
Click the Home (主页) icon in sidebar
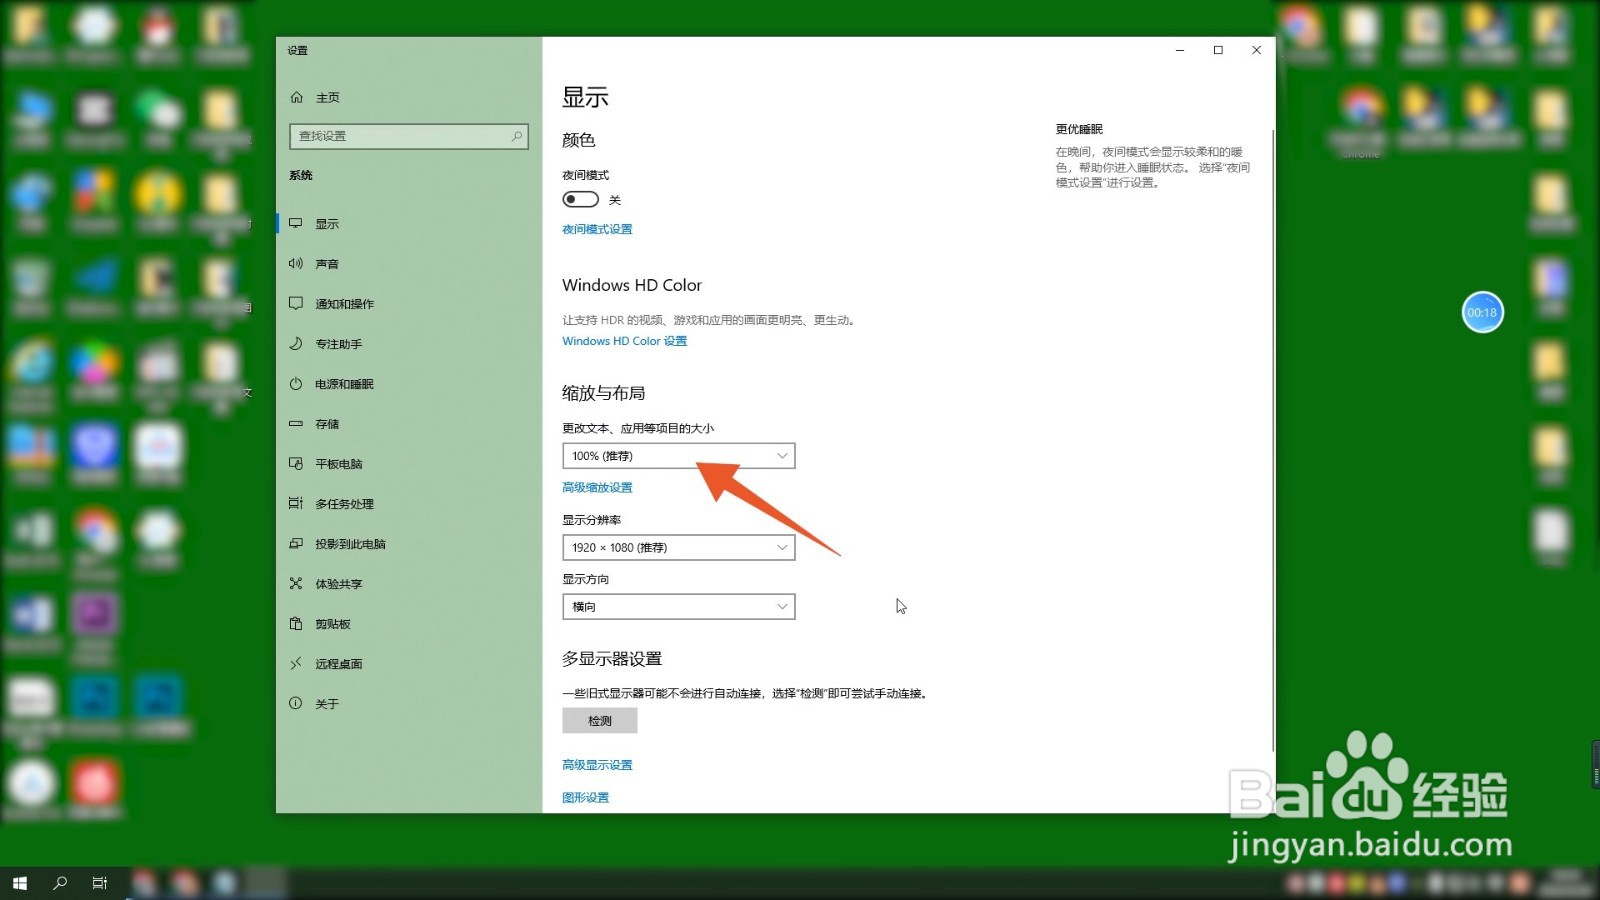296,97
